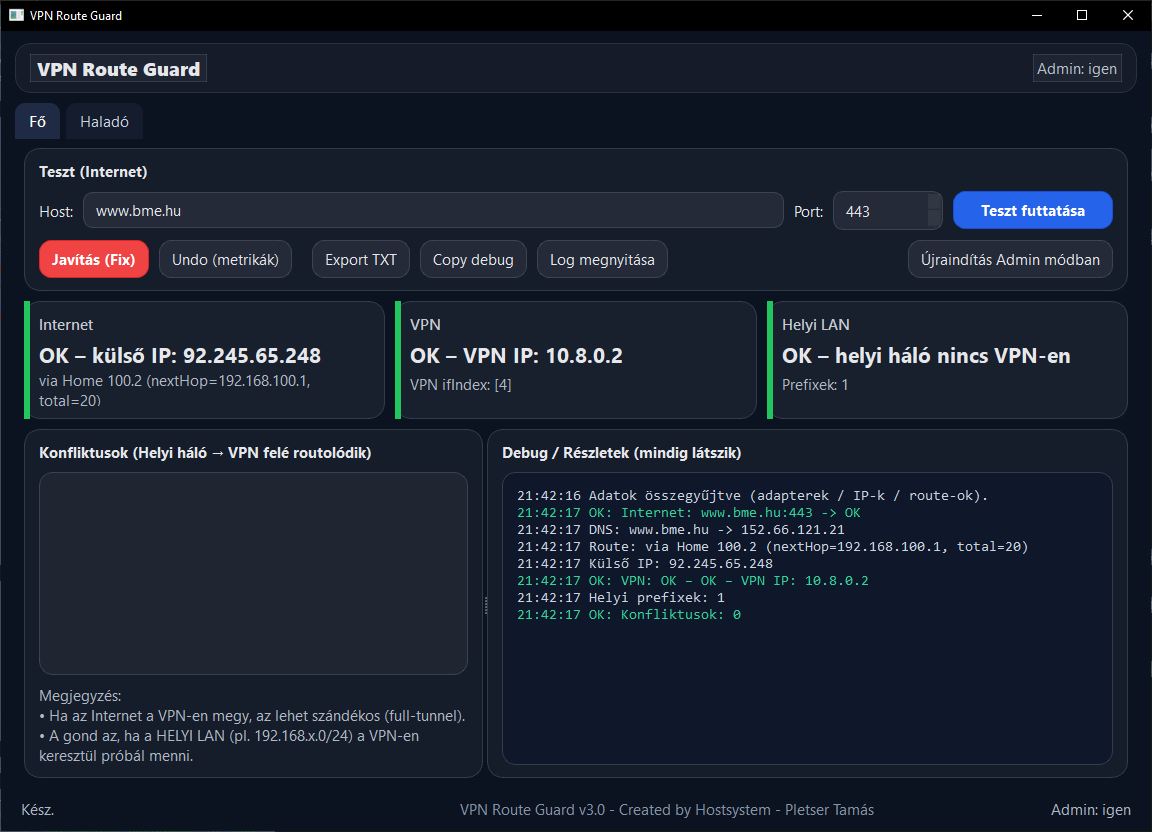Apply the fix using Javítás (Fix)

93,259
